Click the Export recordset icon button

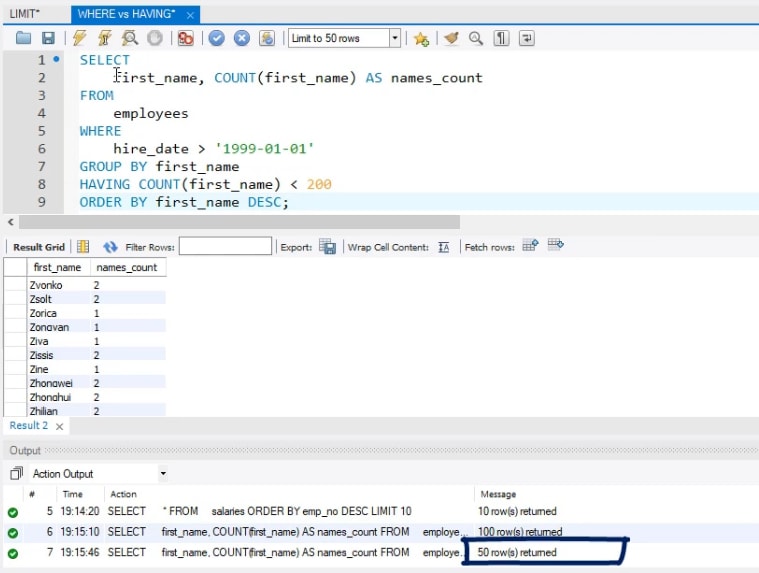pos(327,247)
